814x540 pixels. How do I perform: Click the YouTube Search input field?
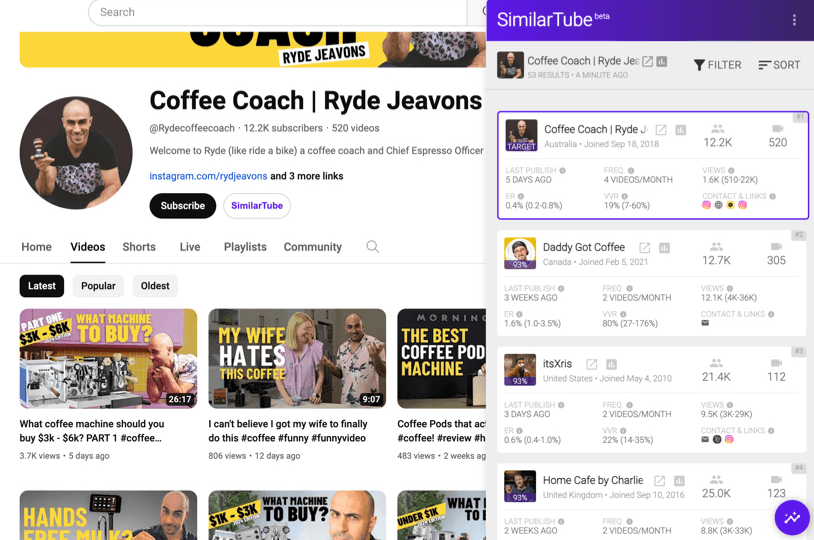pyautogui.click(x=278, y=12)
